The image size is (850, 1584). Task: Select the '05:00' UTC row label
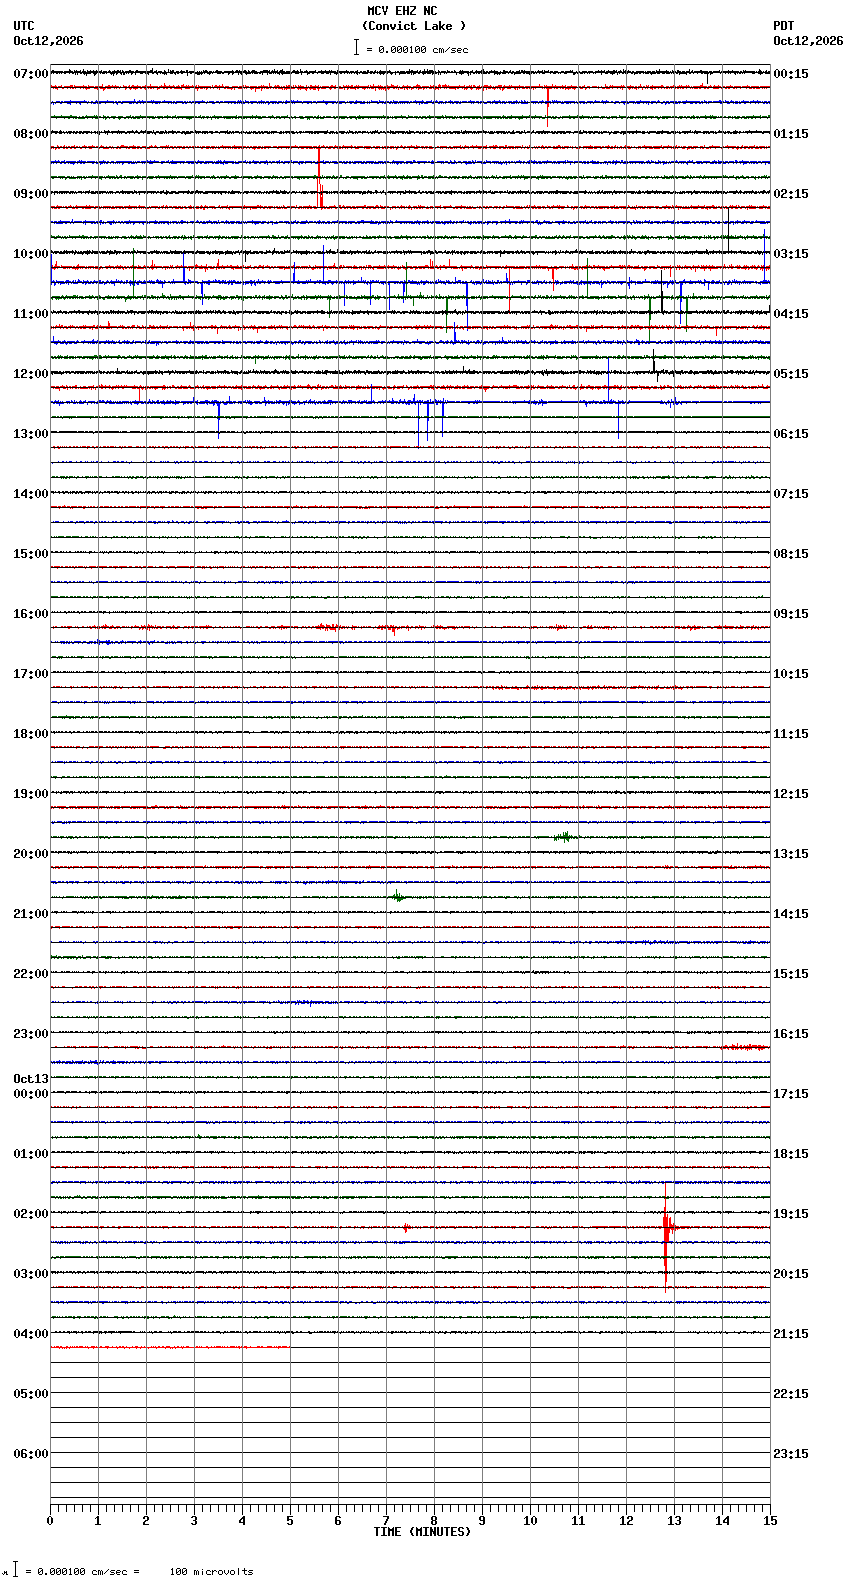point(31,1394)
